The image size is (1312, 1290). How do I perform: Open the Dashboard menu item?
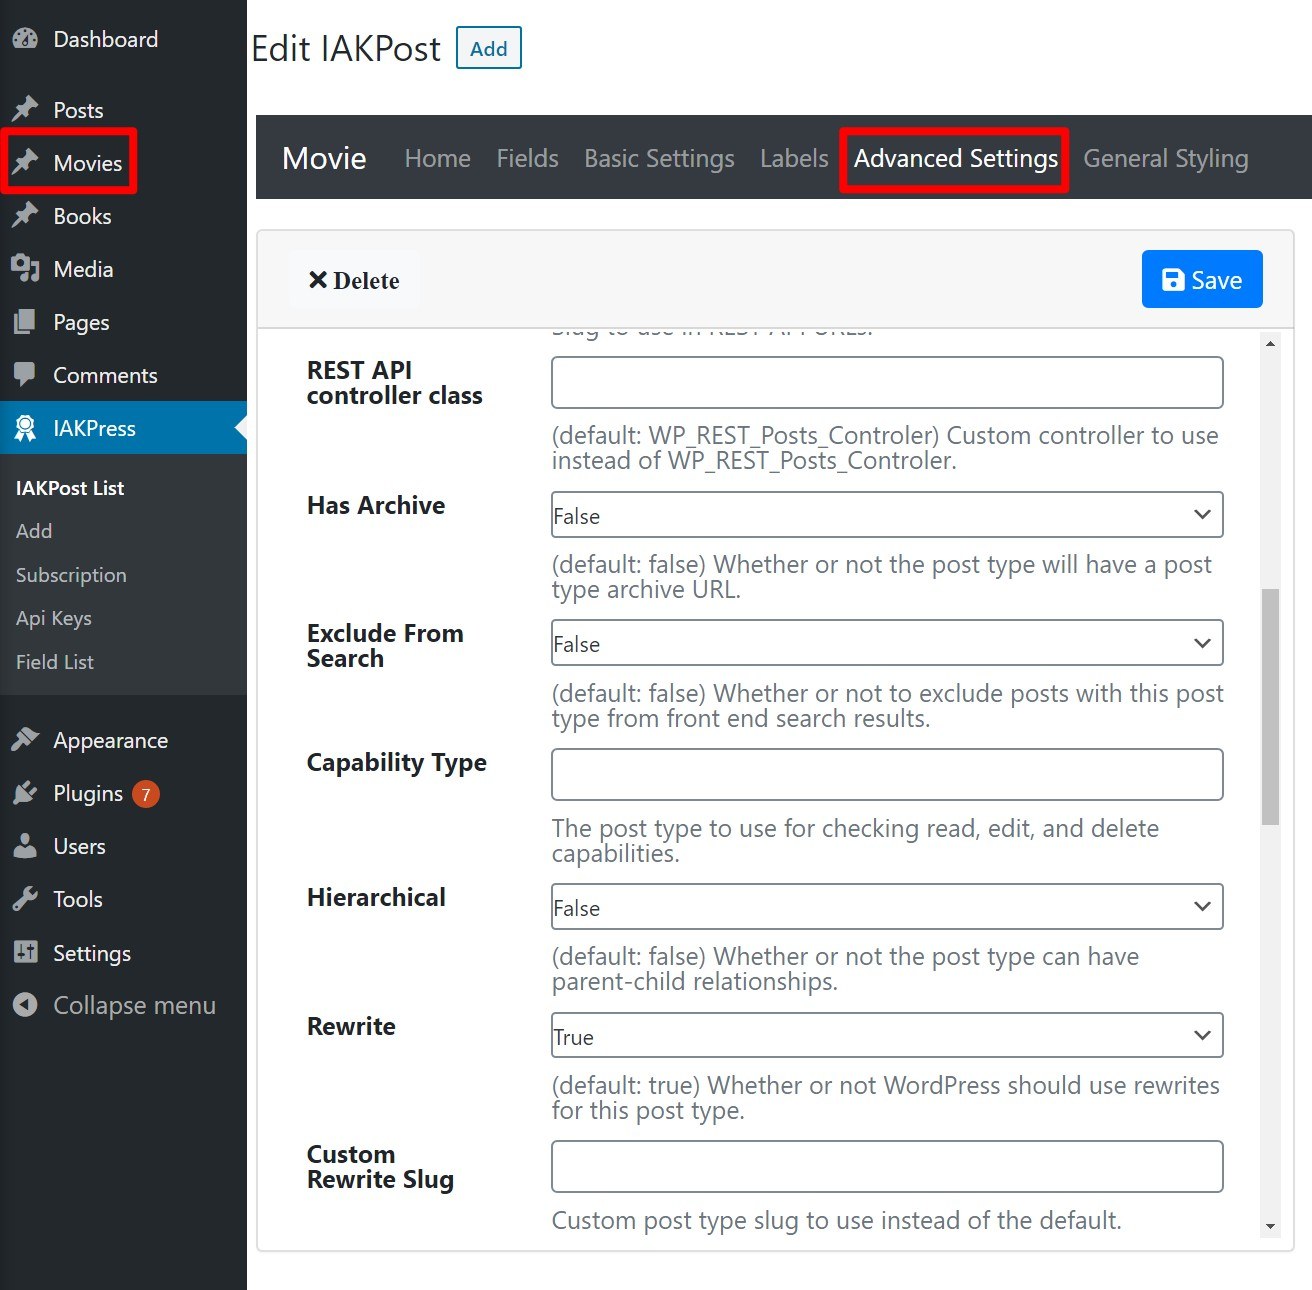click(x=123, y=39)
